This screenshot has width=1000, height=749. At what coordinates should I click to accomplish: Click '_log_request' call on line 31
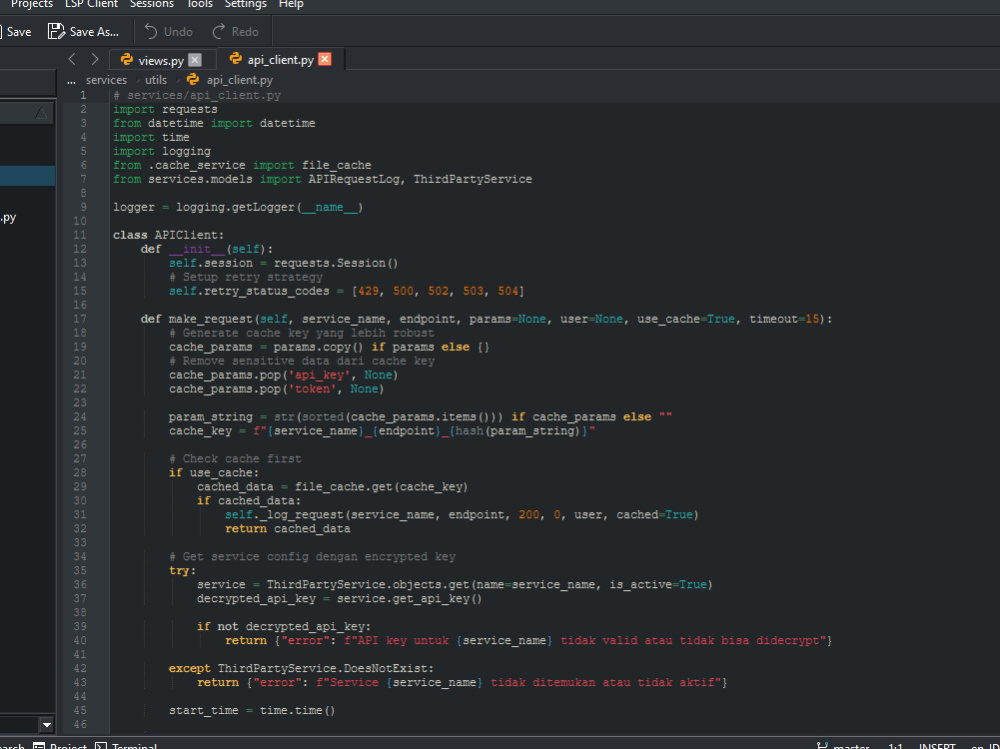[302, 515]
